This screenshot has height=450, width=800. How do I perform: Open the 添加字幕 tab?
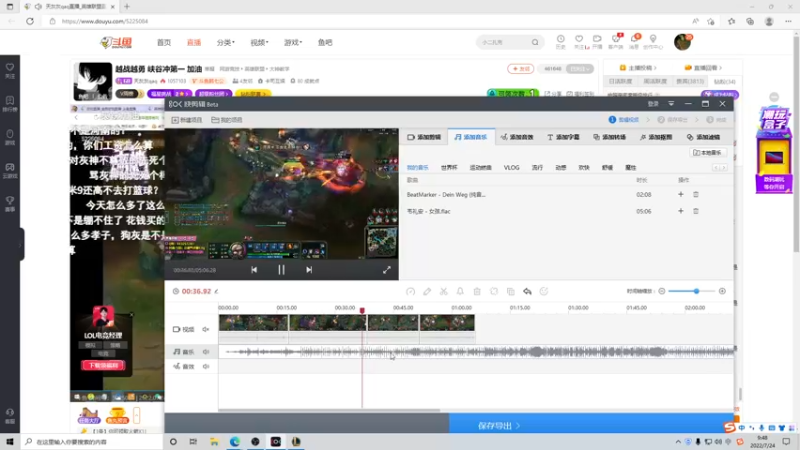point(563,137)
